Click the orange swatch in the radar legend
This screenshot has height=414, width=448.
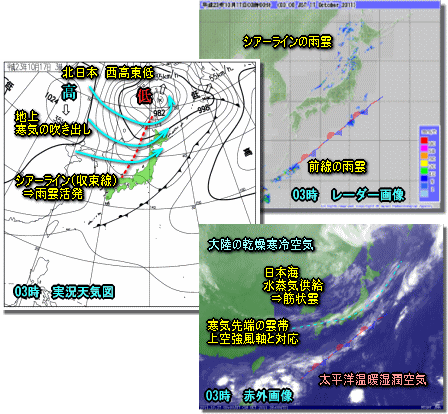pyautogui.click(x=425, y=155)
